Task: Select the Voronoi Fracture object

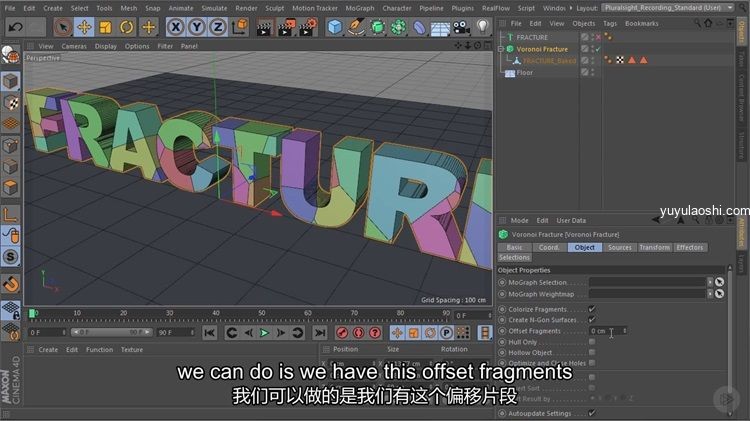Action: [x=542, y=49]
